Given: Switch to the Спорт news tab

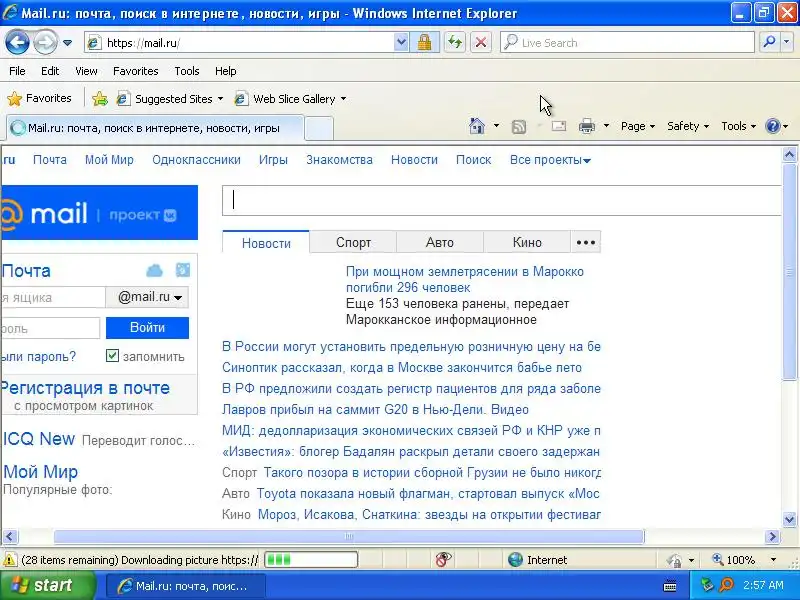Looking at the screenshot, I should pos(353,242).
